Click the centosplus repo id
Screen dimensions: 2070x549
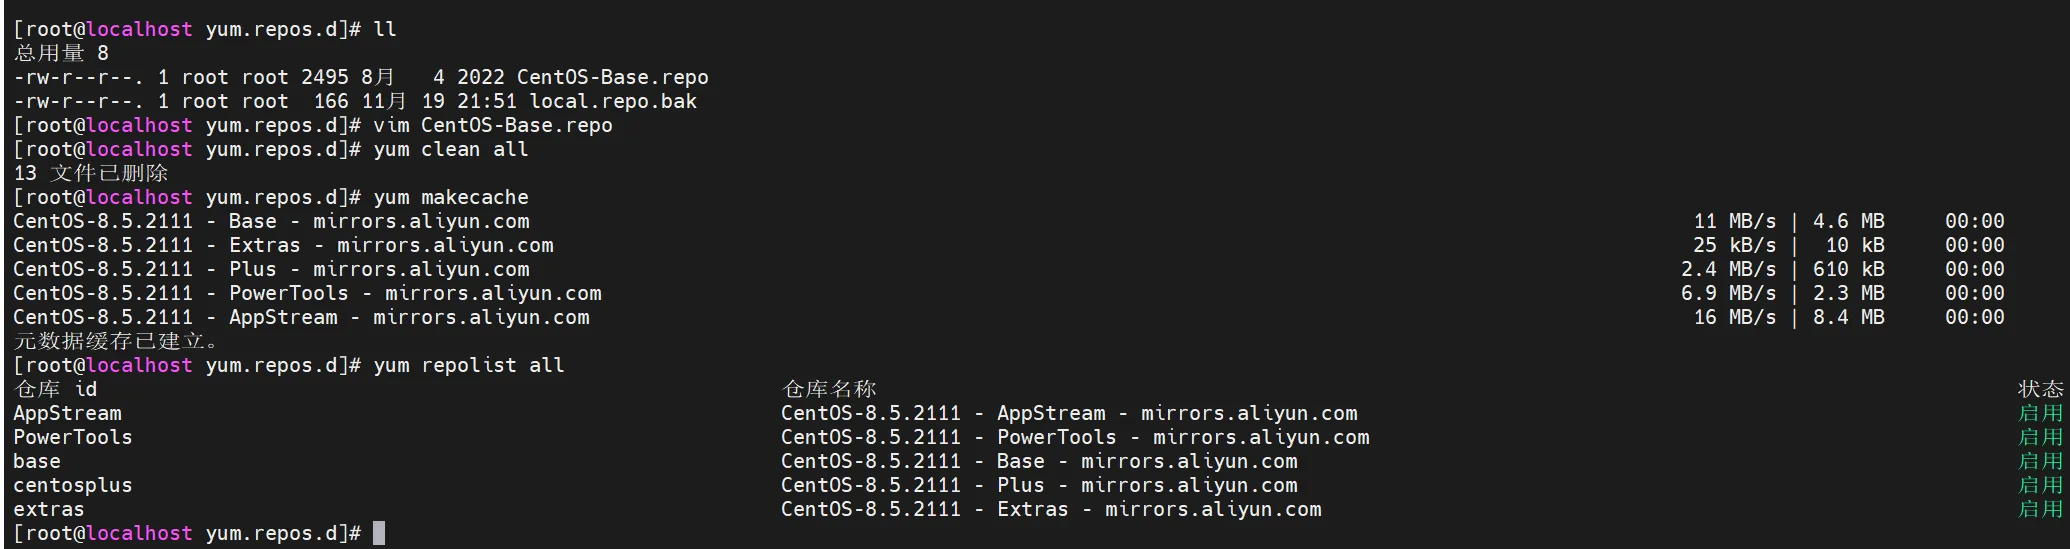[x=72, y=485]
